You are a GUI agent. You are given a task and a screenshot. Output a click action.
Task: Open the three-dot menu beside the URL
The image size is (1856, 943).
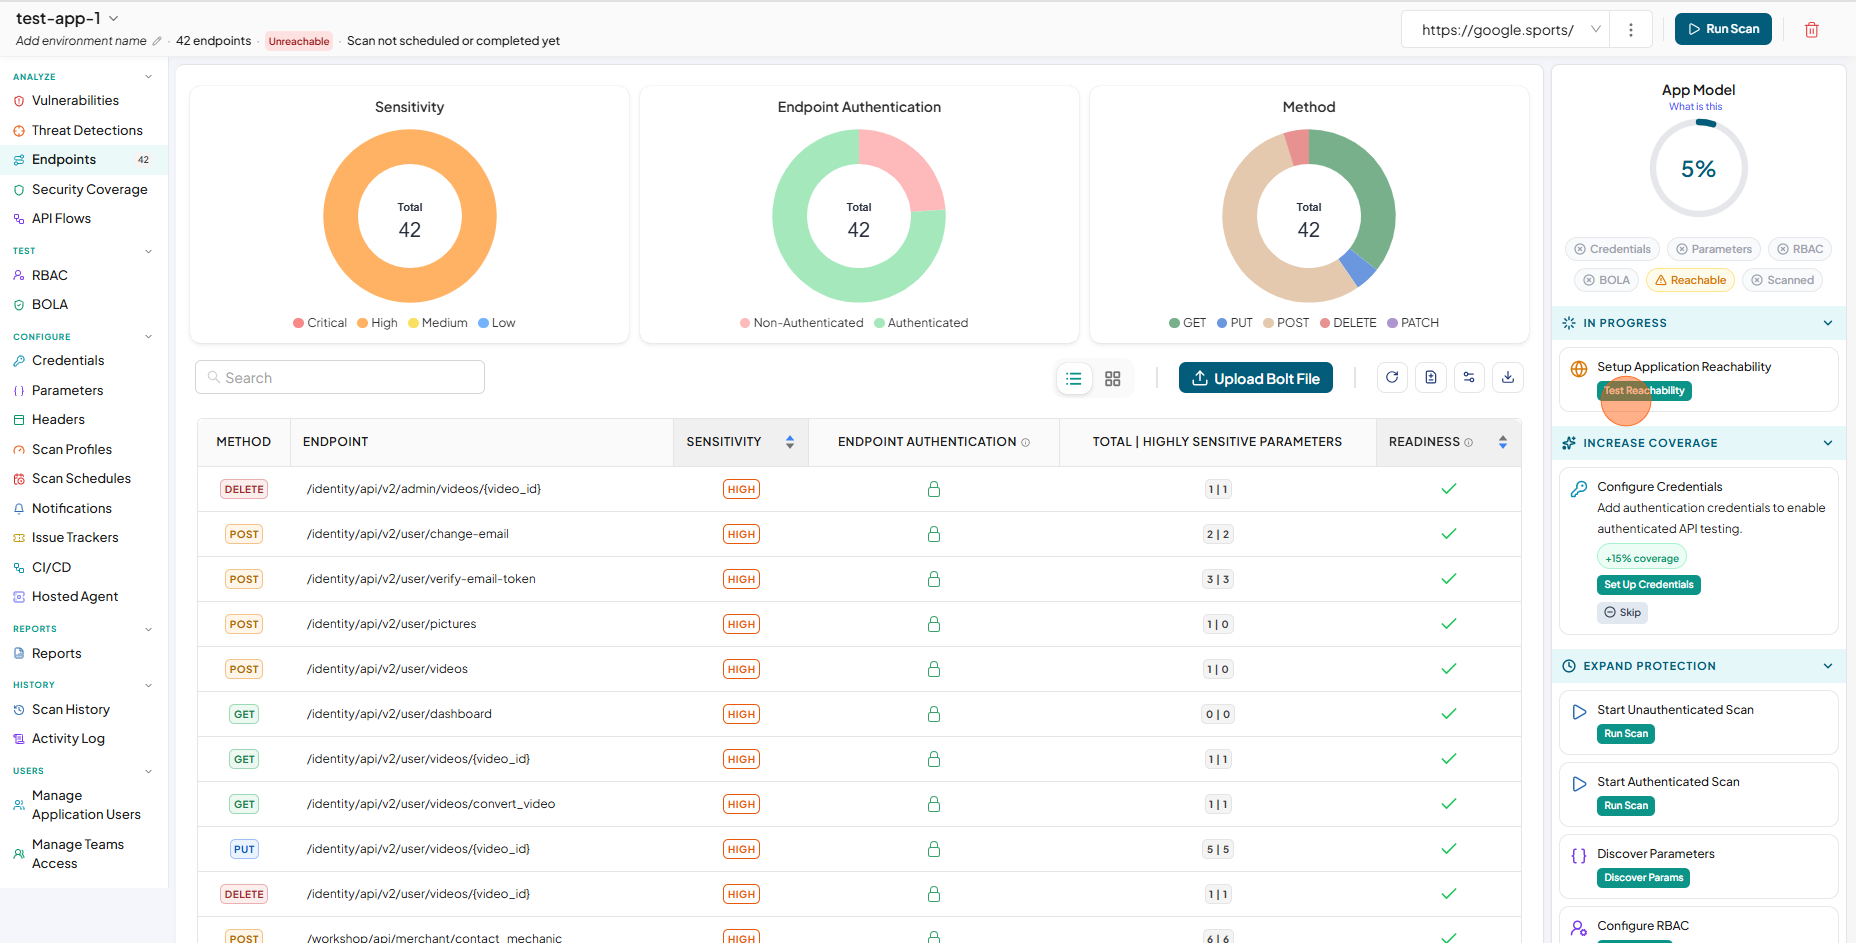coord(1631,30)
